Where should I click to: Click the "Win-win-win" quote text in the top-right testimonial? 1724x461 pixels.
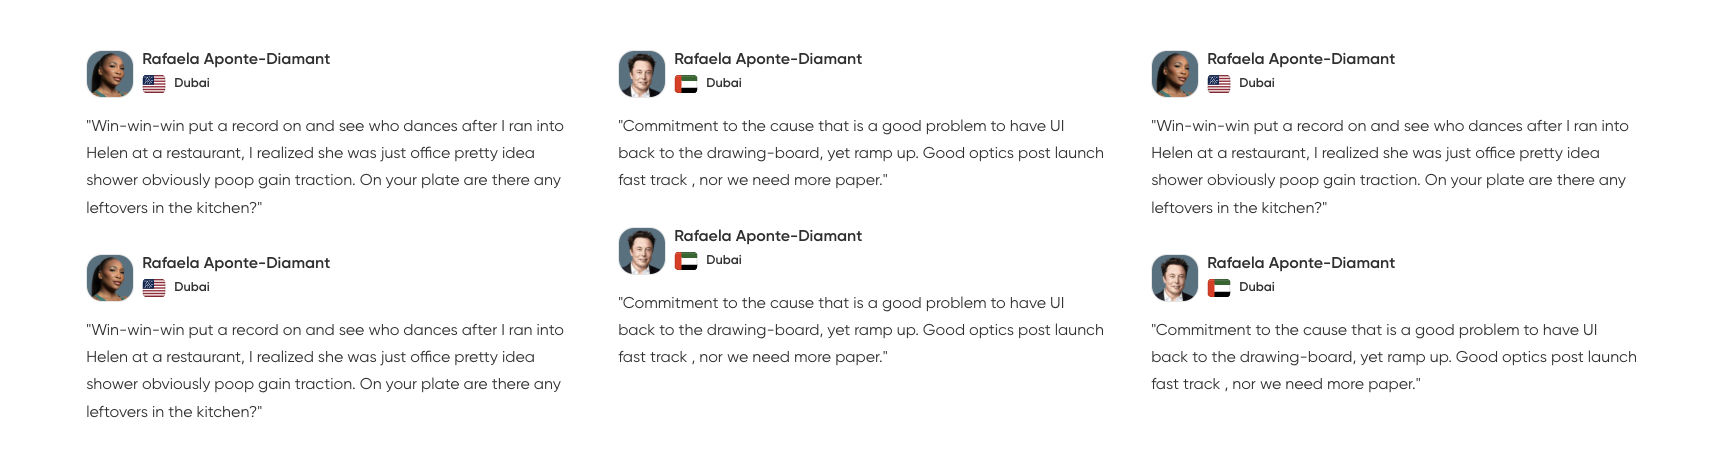point(1390,167)
